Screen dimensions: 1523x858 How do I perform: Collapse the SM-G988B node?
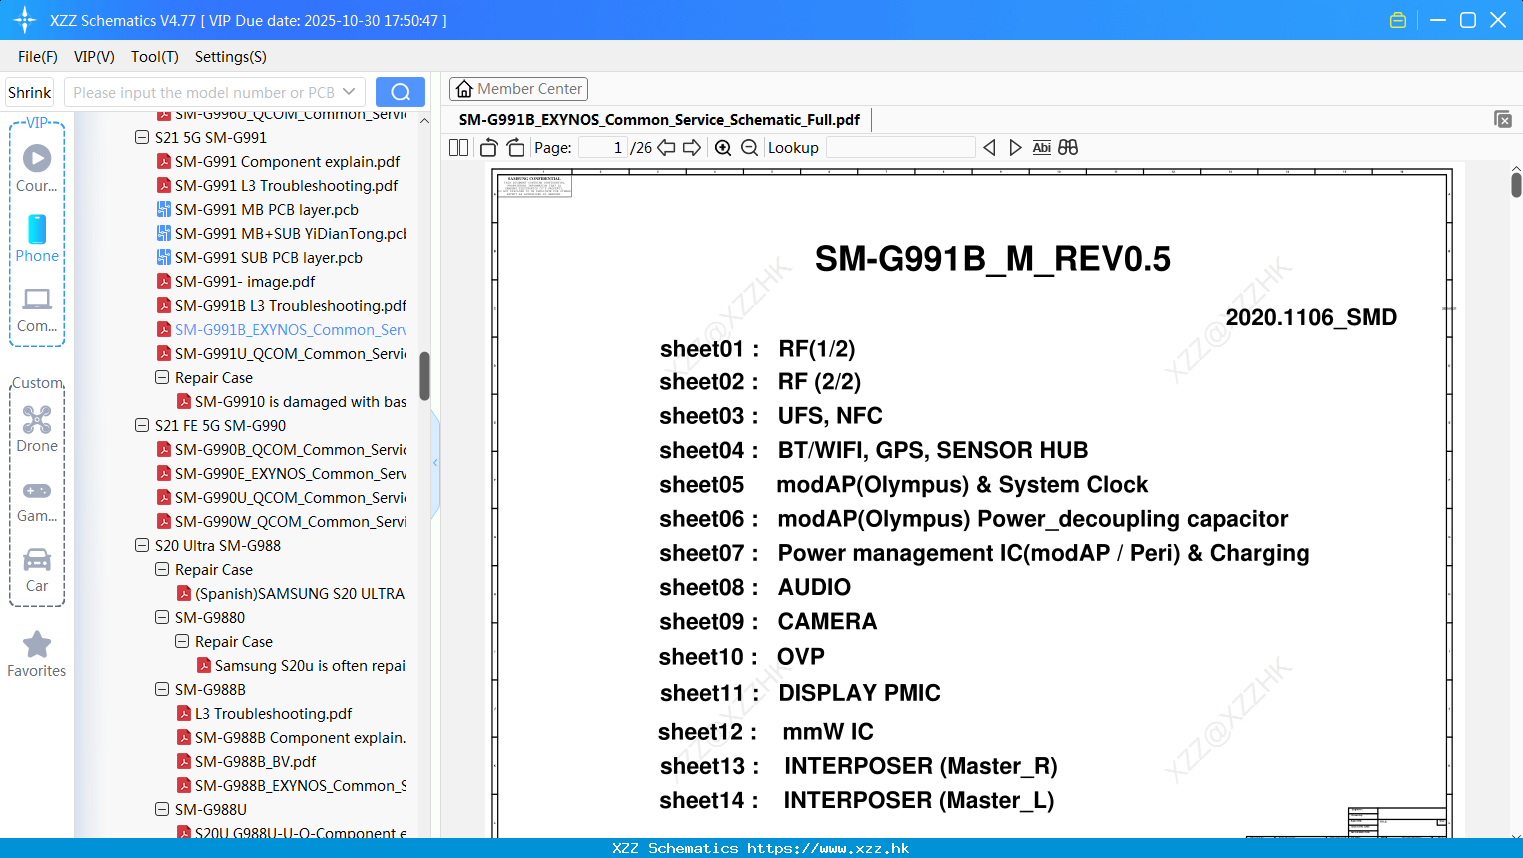pyautogui.click(x=162, y=689)
